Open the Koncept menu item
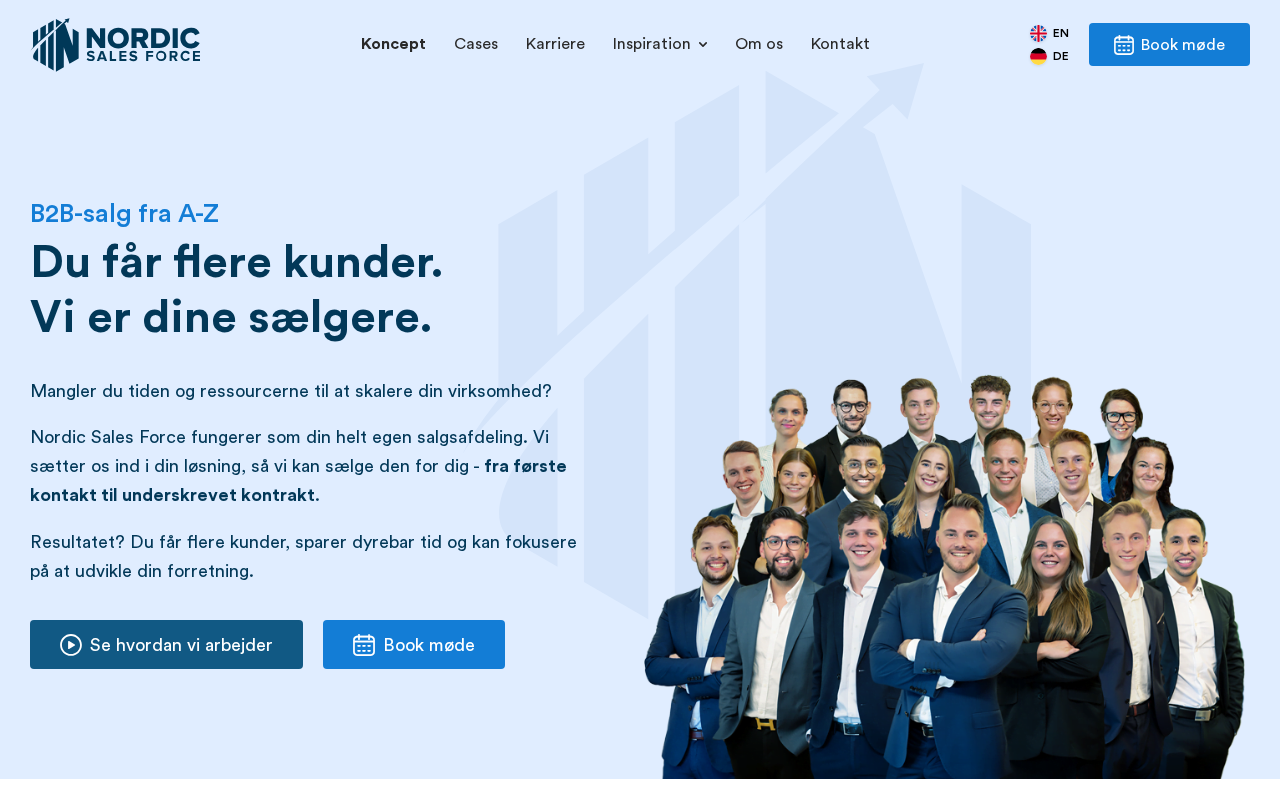 (x=393, y=44)
